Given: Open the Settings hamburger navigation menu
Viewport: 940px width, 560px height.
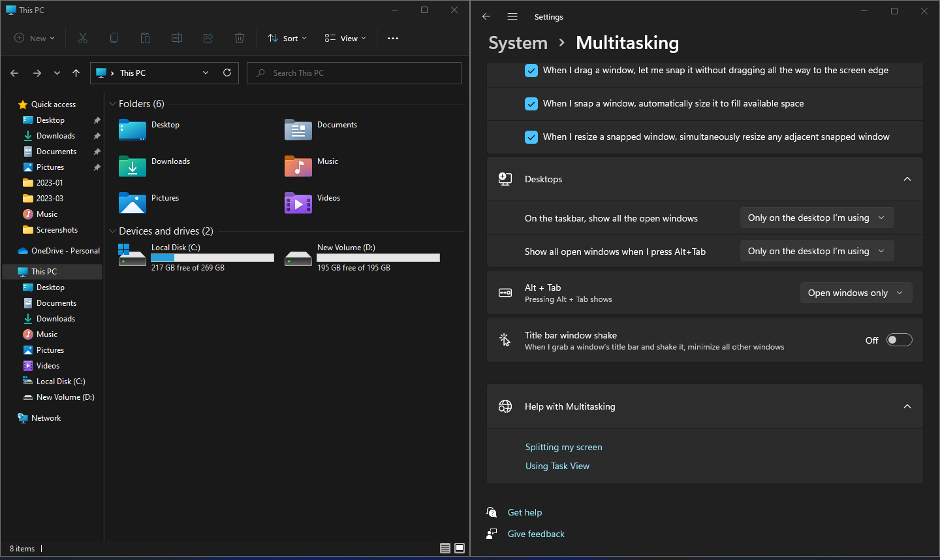Looking at the screenshot, I should click(x=512, y=17).
